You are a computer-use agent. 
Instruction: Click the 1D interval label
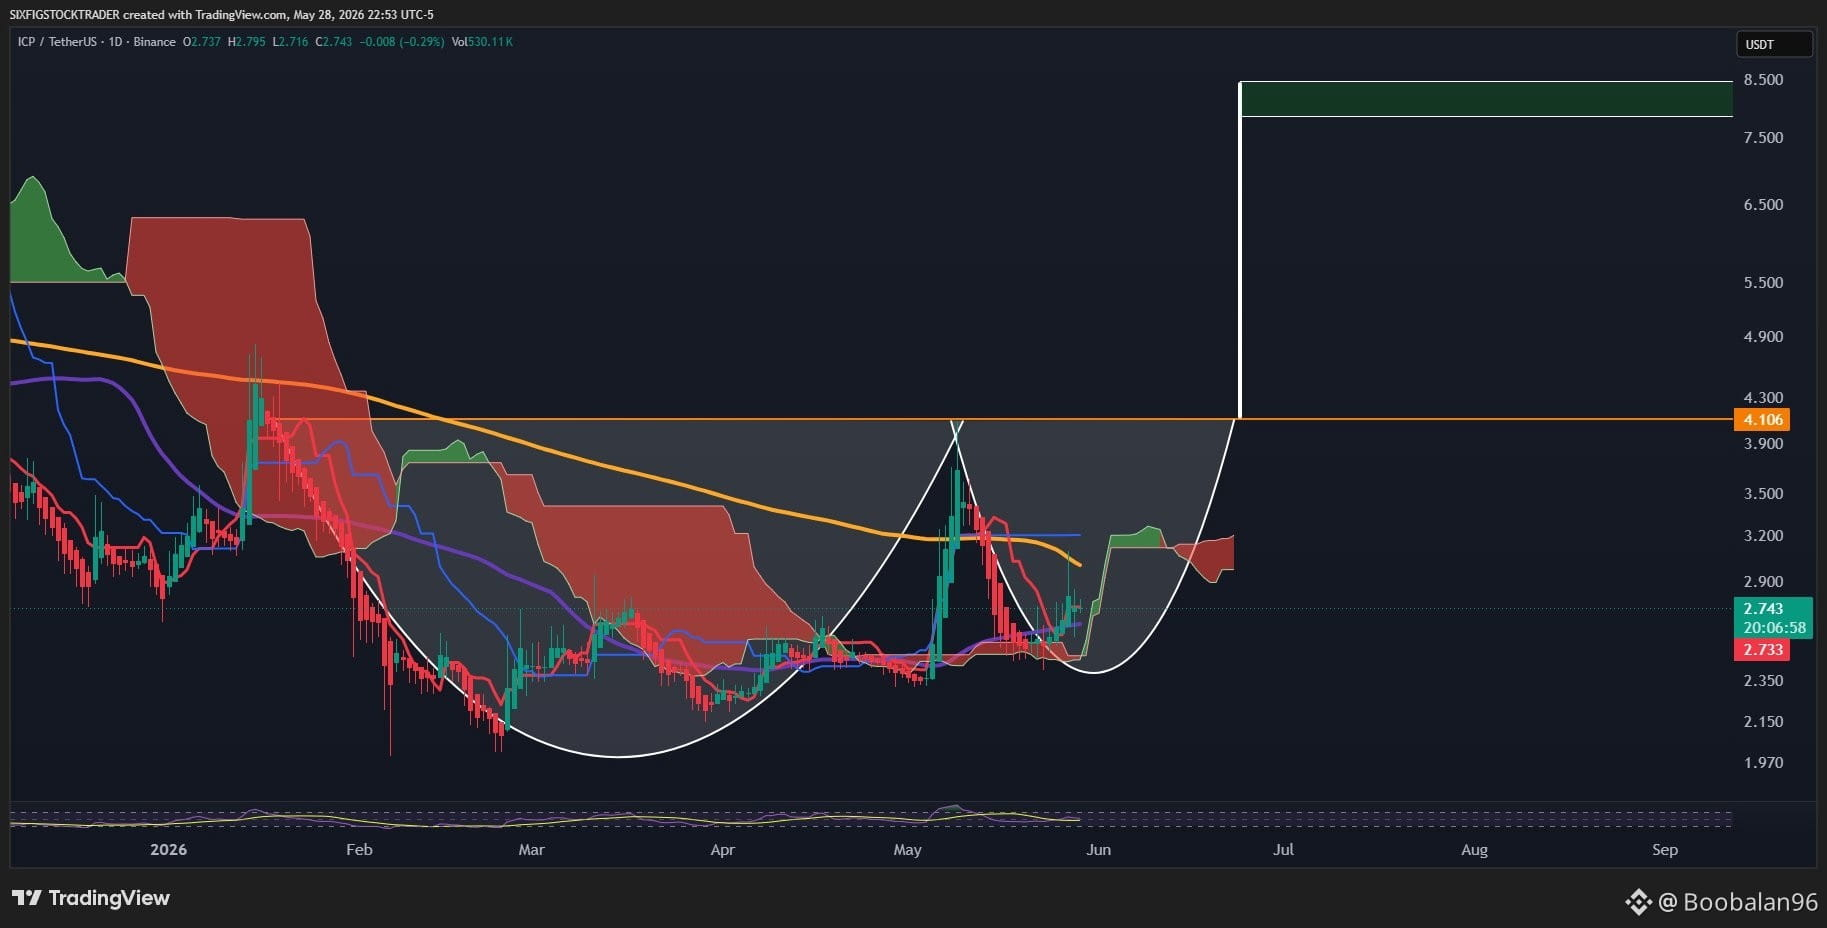point(115,42)
